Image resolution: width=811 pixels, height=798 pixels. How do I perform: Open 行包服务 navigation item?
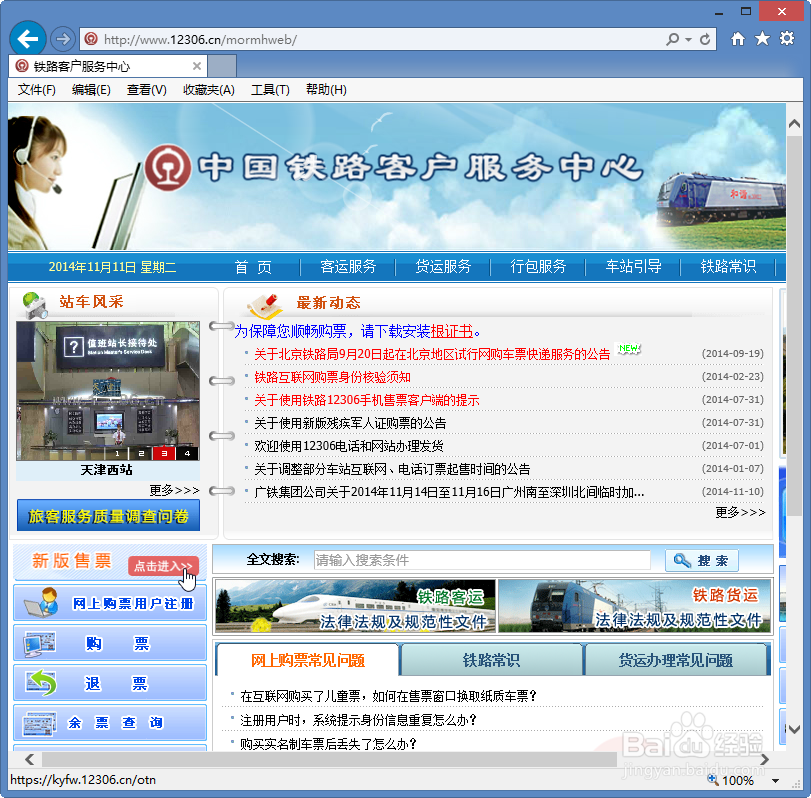[x=538, y=267]
